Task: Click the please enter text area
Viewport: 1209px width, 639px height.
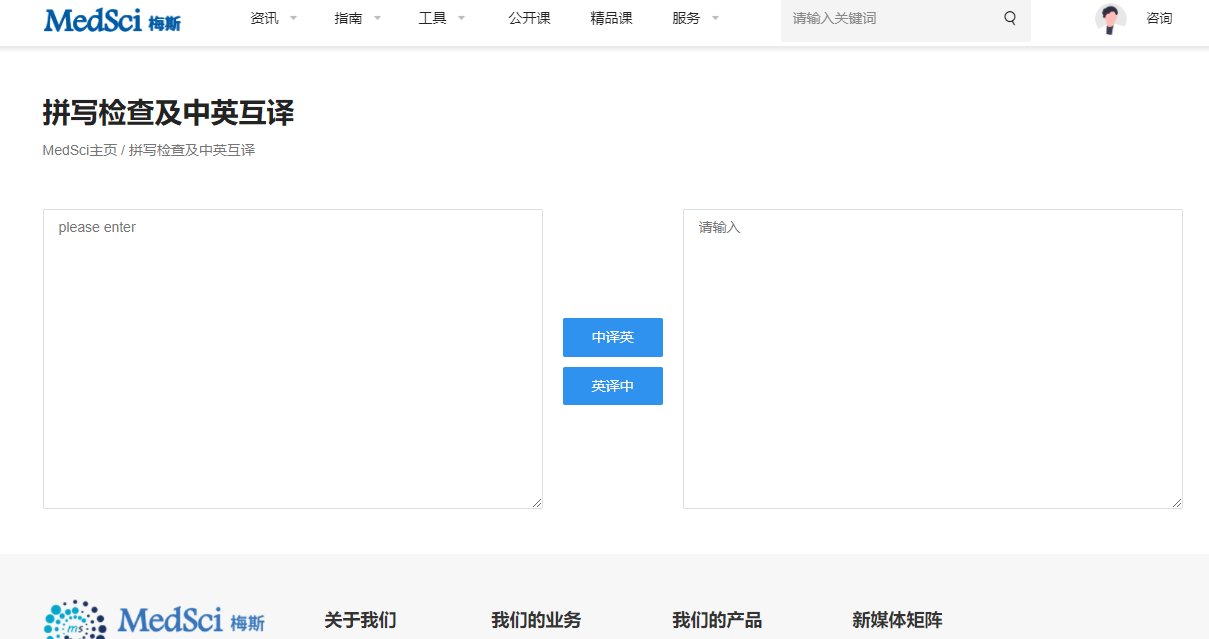Action: [x=292, y=357]
